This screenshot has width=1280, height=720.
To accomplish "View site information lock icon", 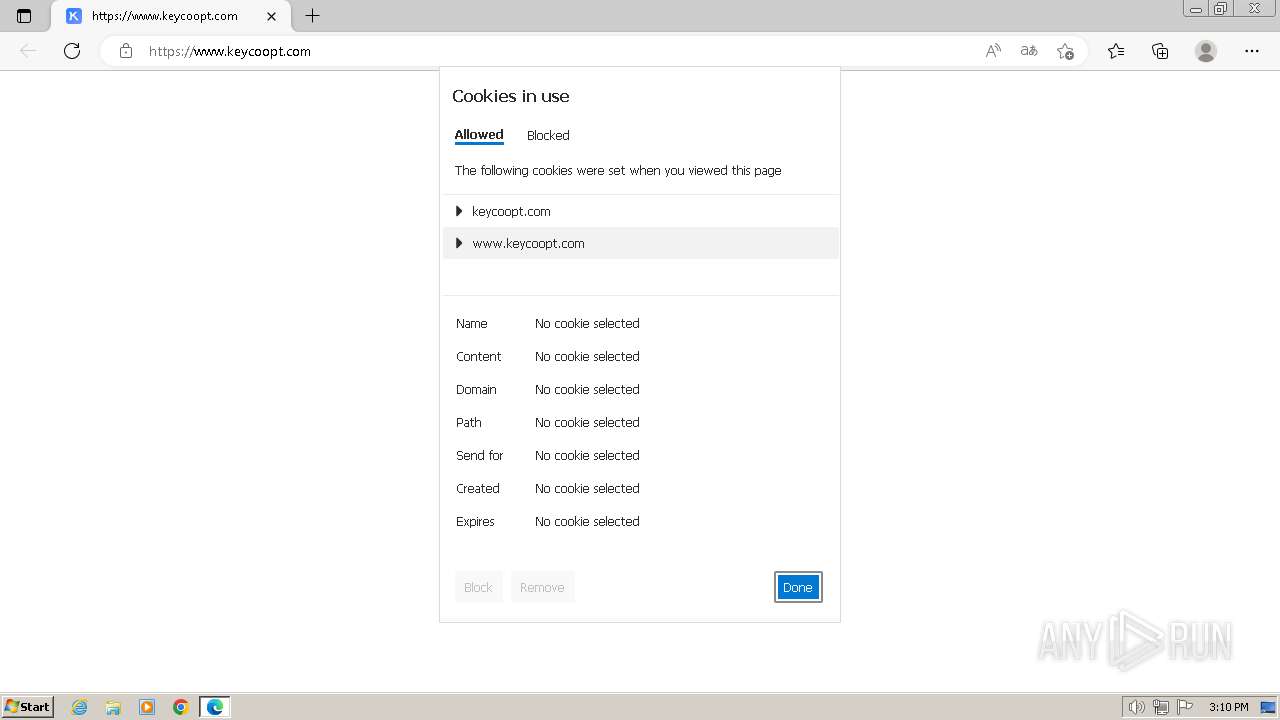I will (126, 51).
